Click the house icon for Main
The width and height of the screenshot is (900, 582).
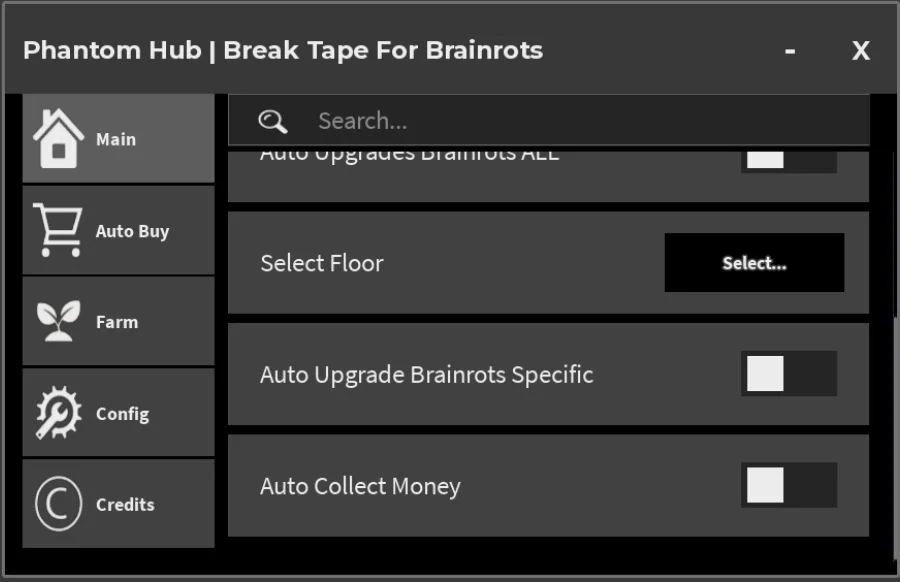(x=58, y=138)
